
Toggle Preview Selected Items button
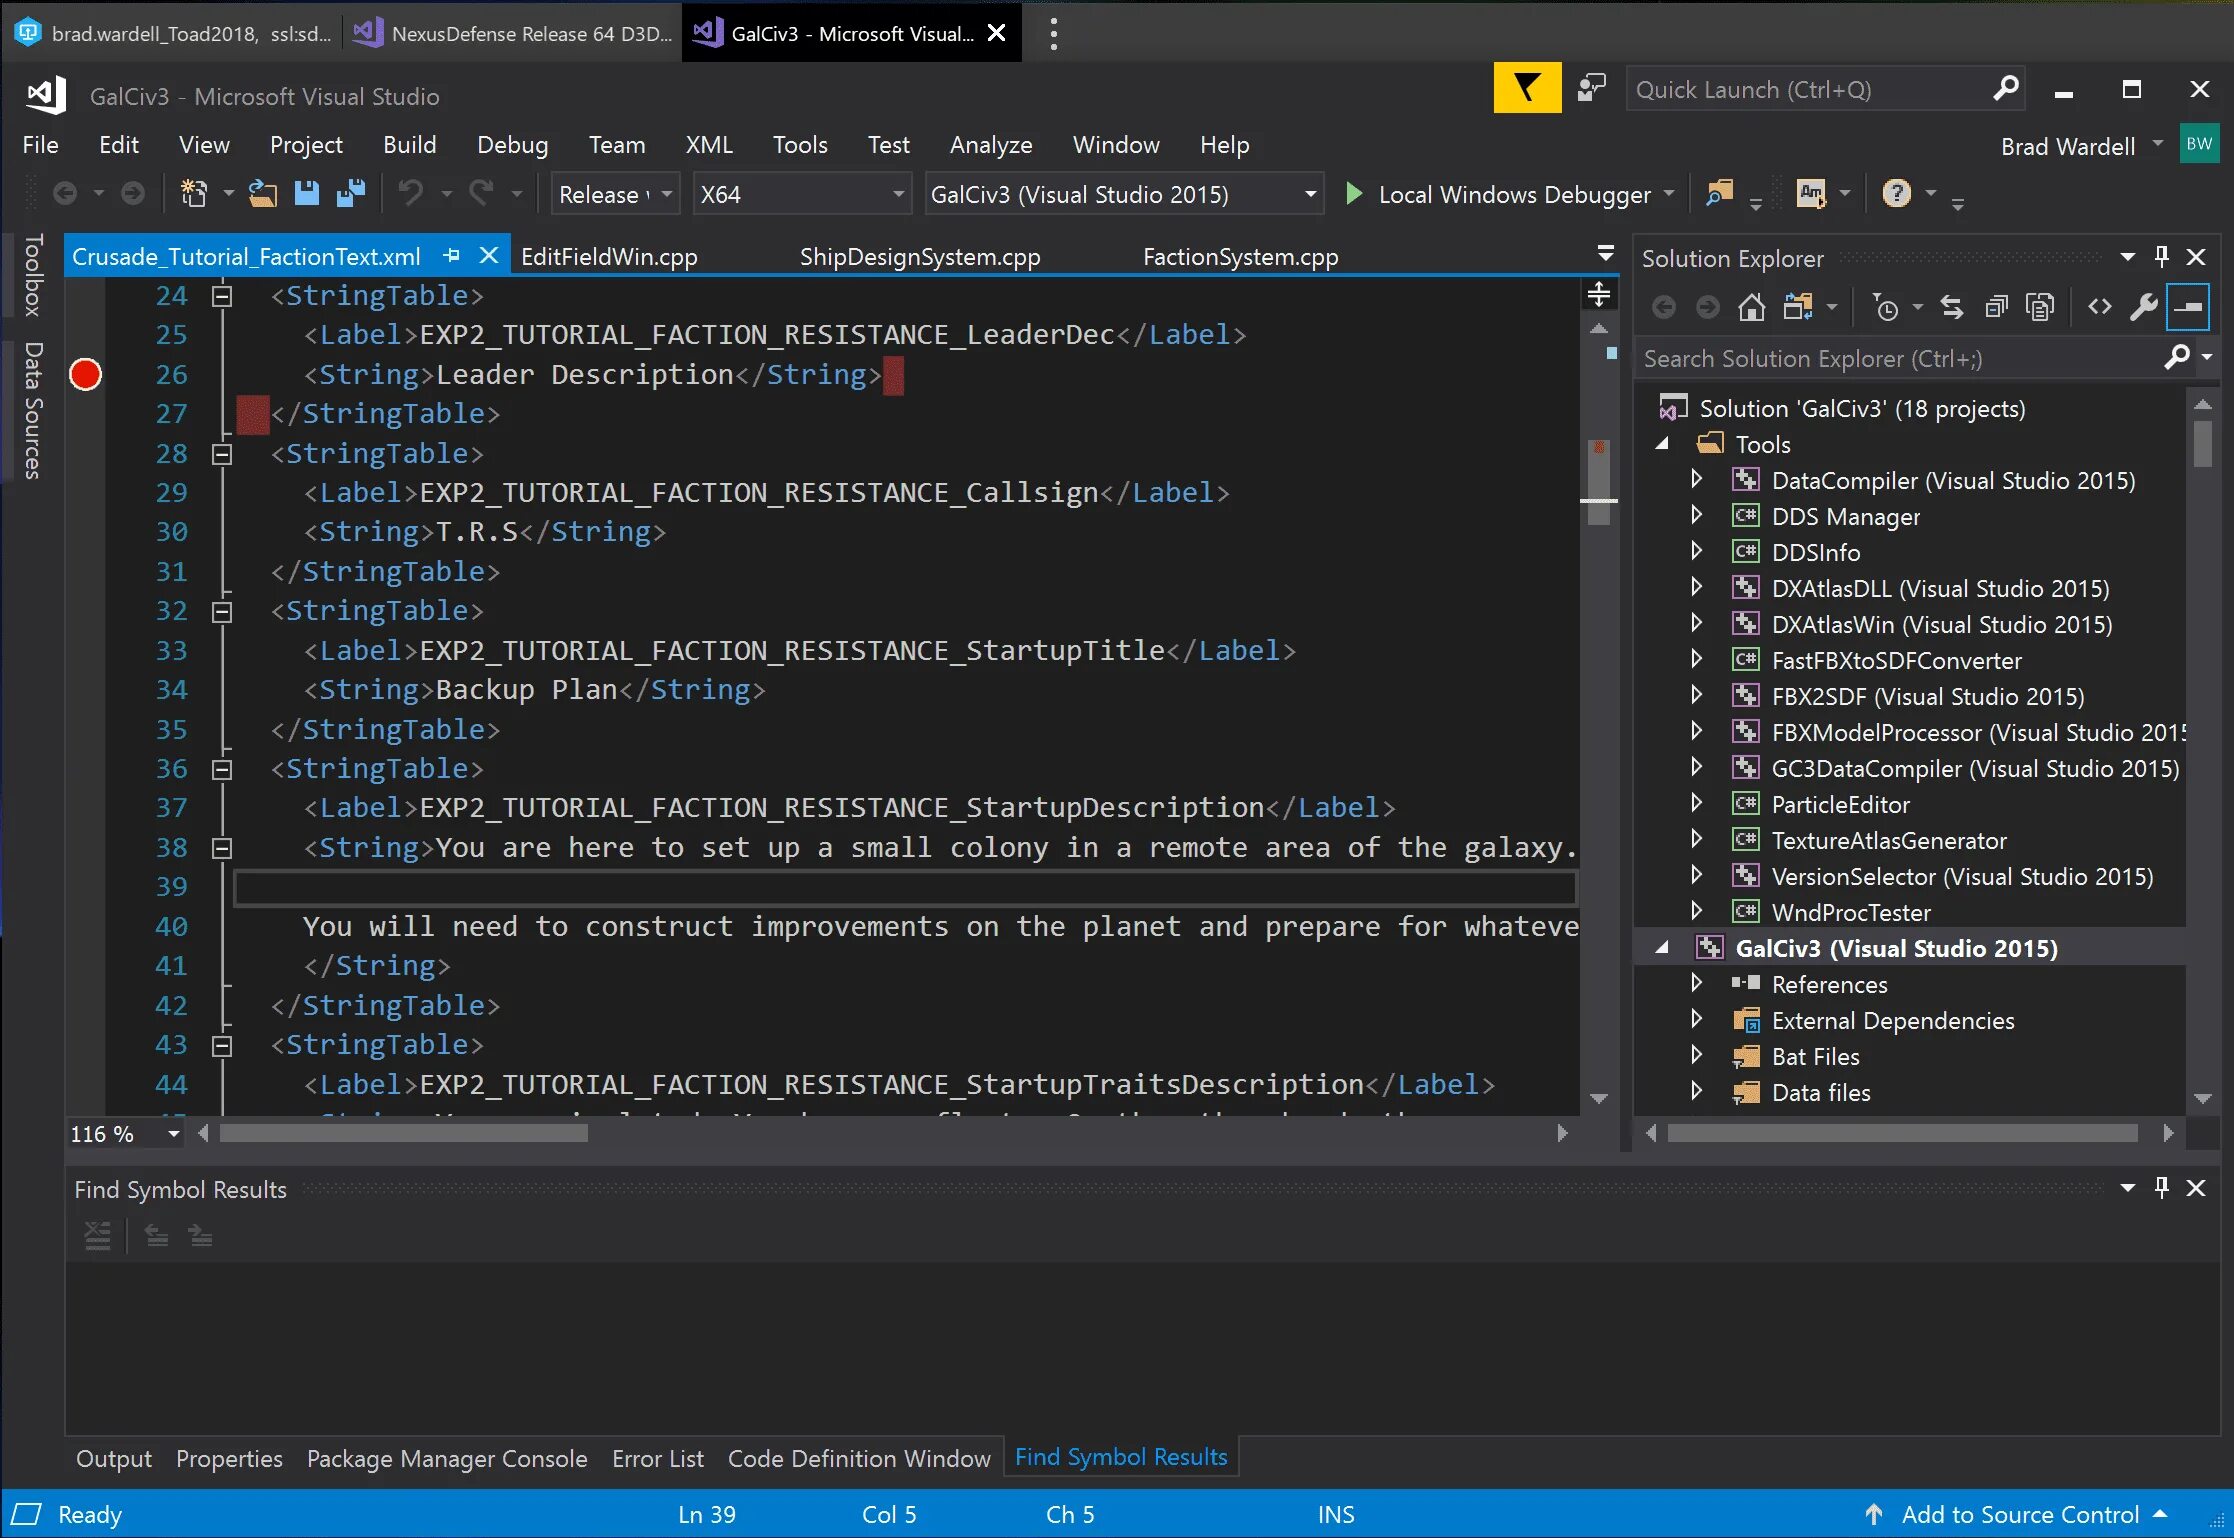click(x=2187, y=307)
